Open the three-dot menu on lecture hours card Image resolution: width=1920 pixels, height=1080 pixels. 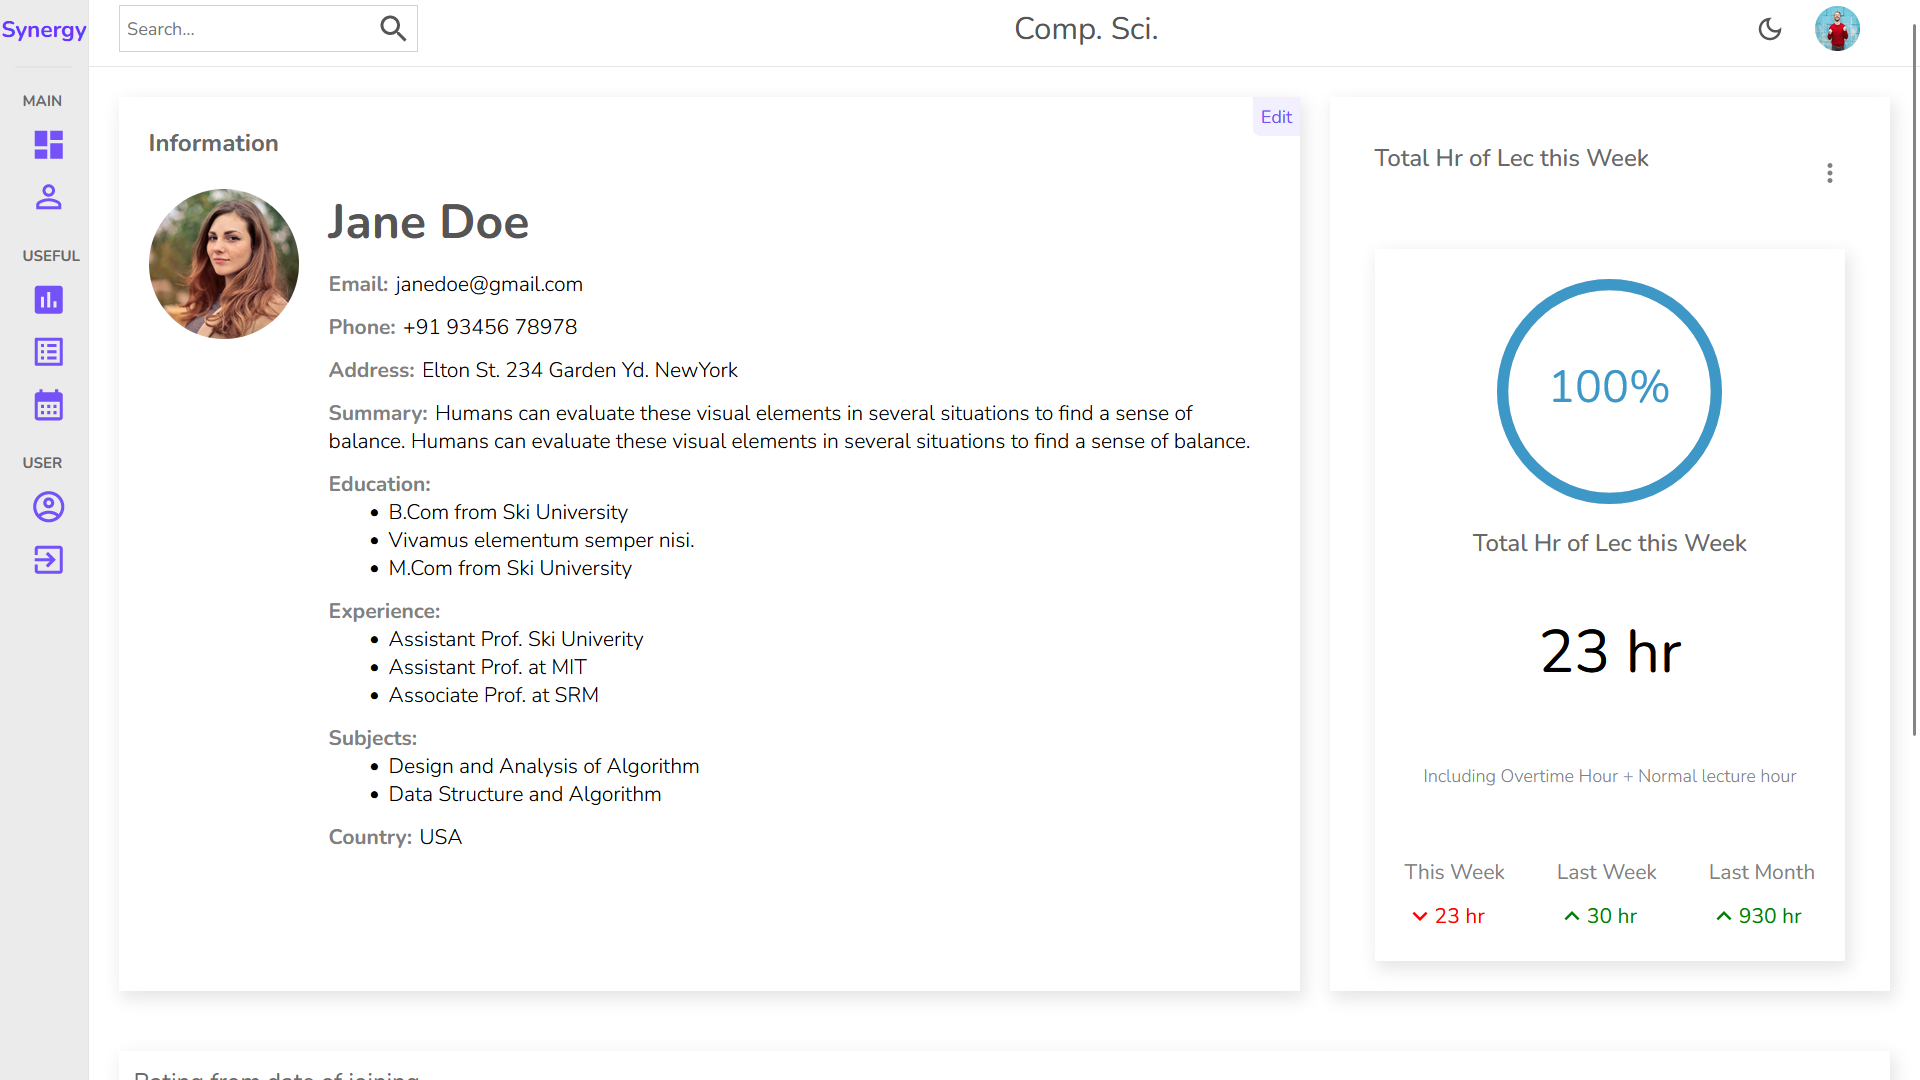pos(1830,173)
